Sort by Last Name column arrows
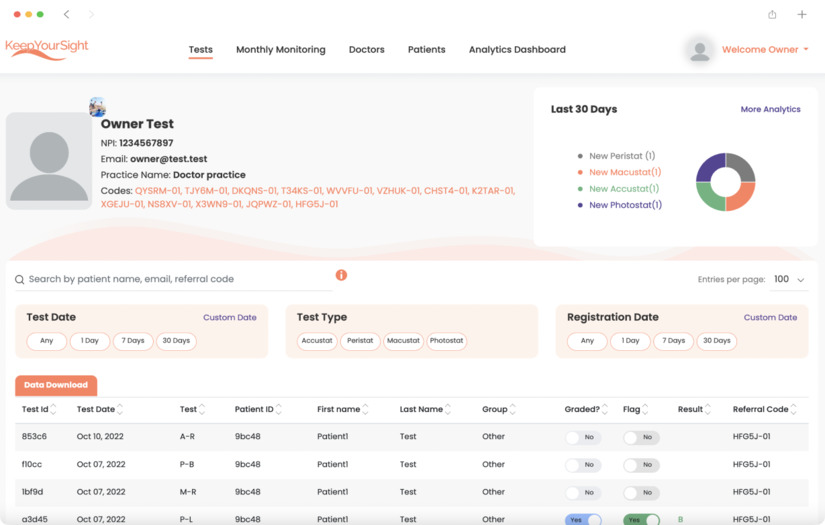The width and height of the screenshot is (825, 525). (x=448, y=409)
